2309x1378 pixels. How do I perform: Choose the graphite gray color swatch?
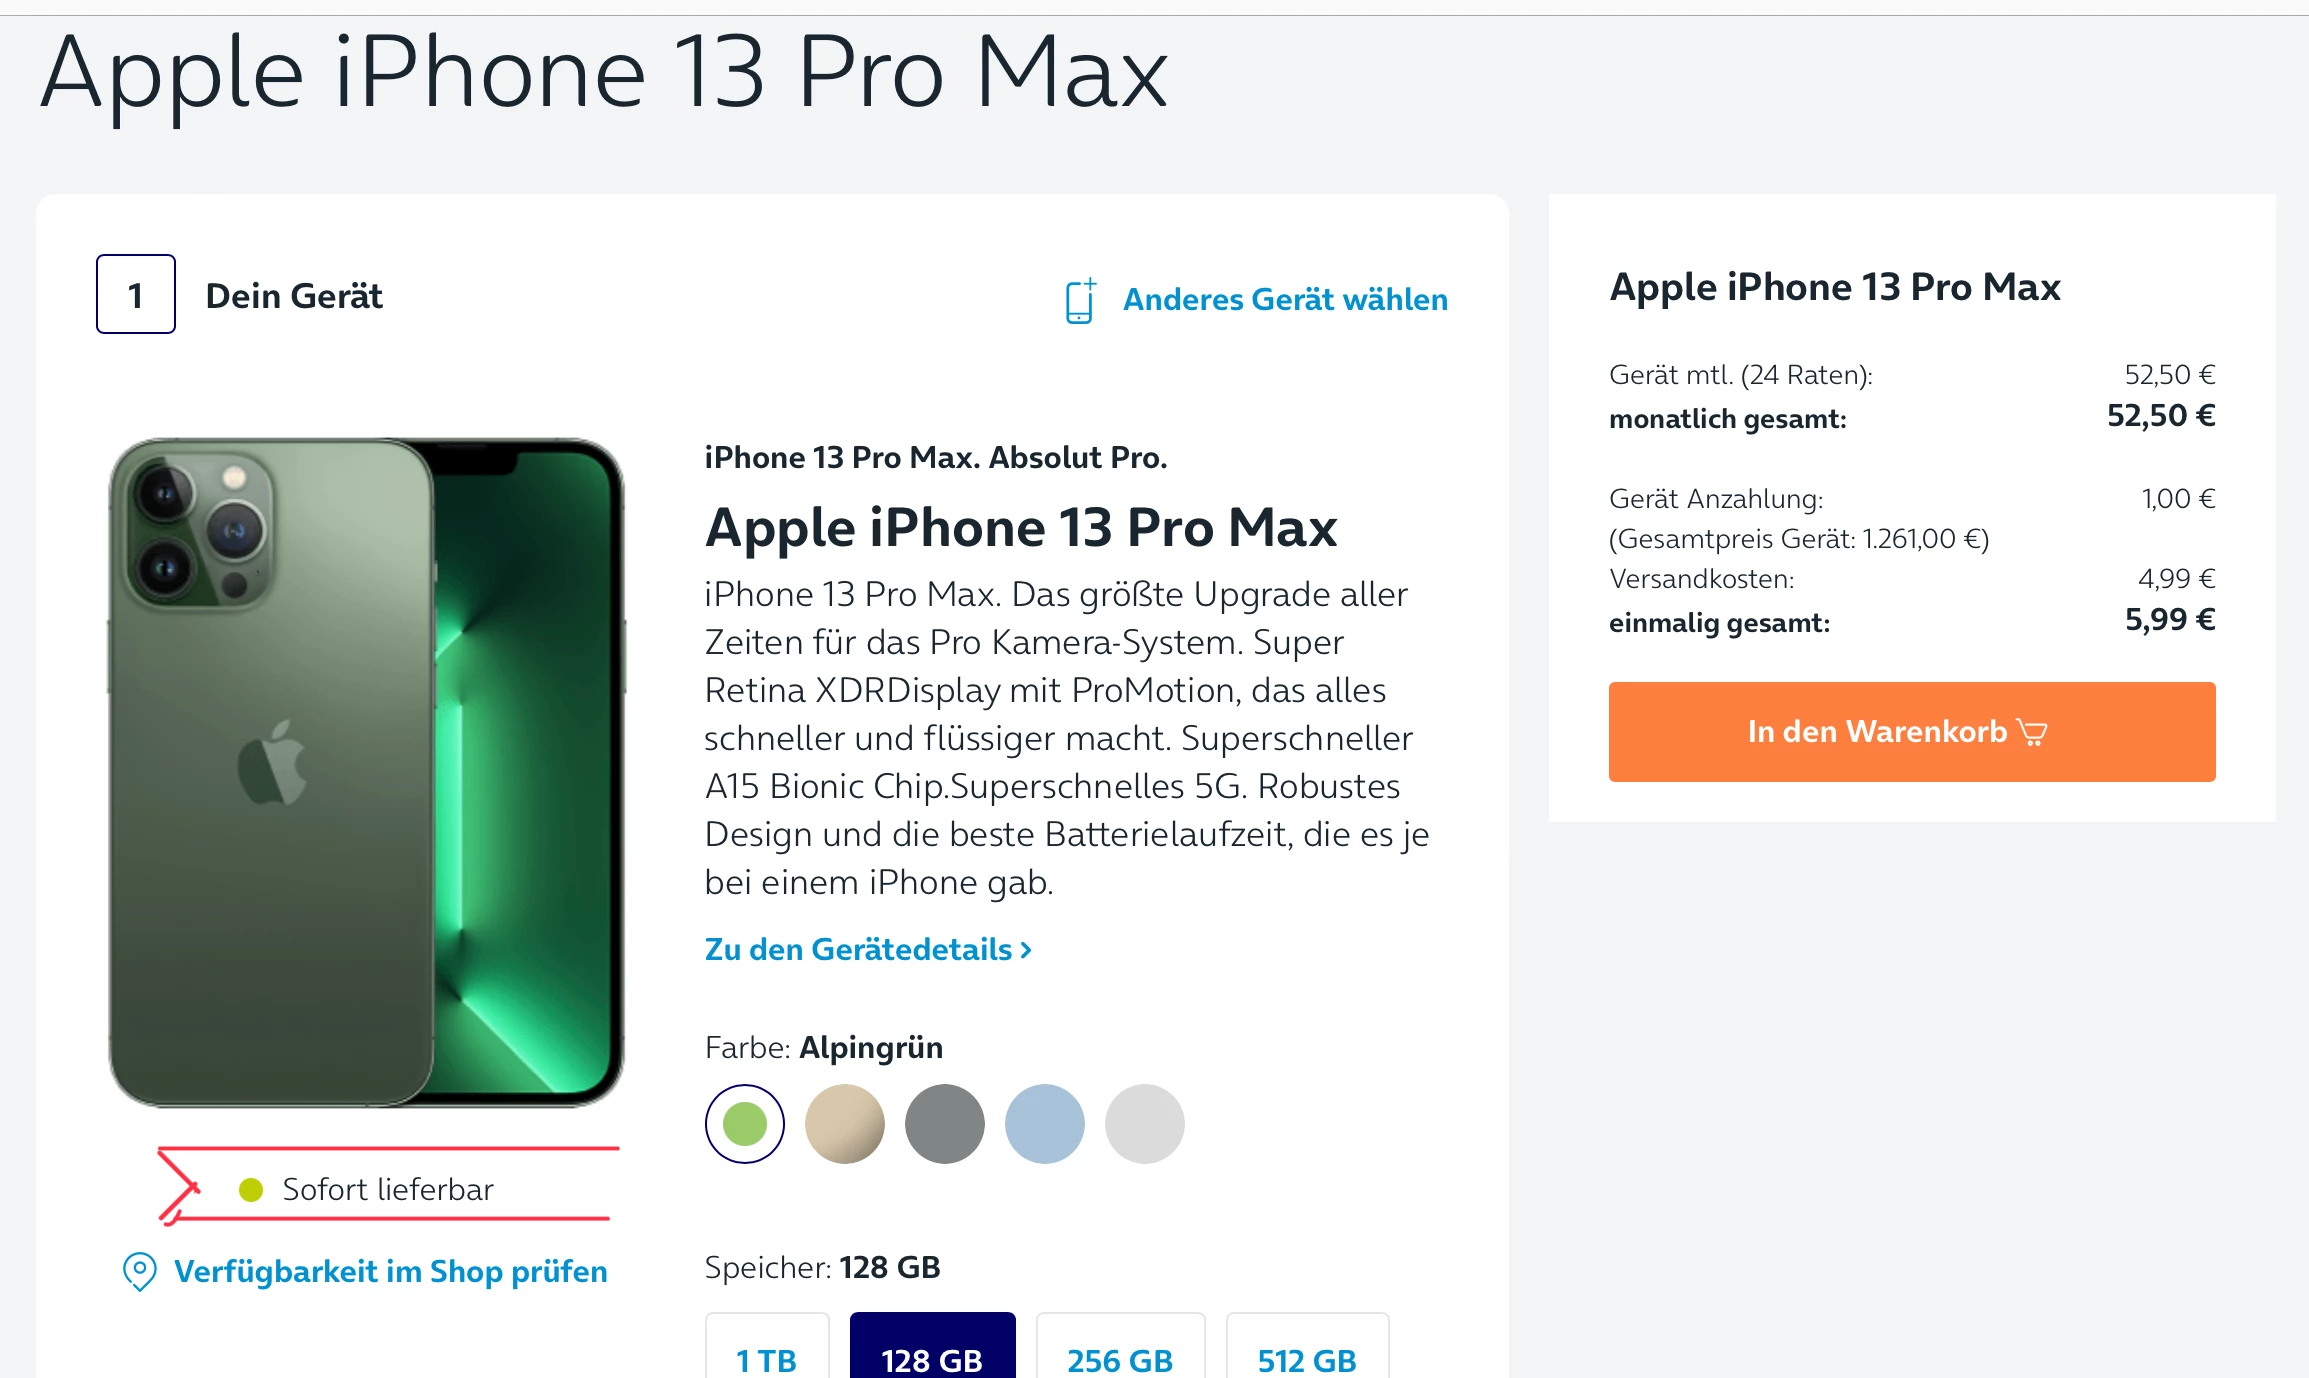(x=945, y=1124)
